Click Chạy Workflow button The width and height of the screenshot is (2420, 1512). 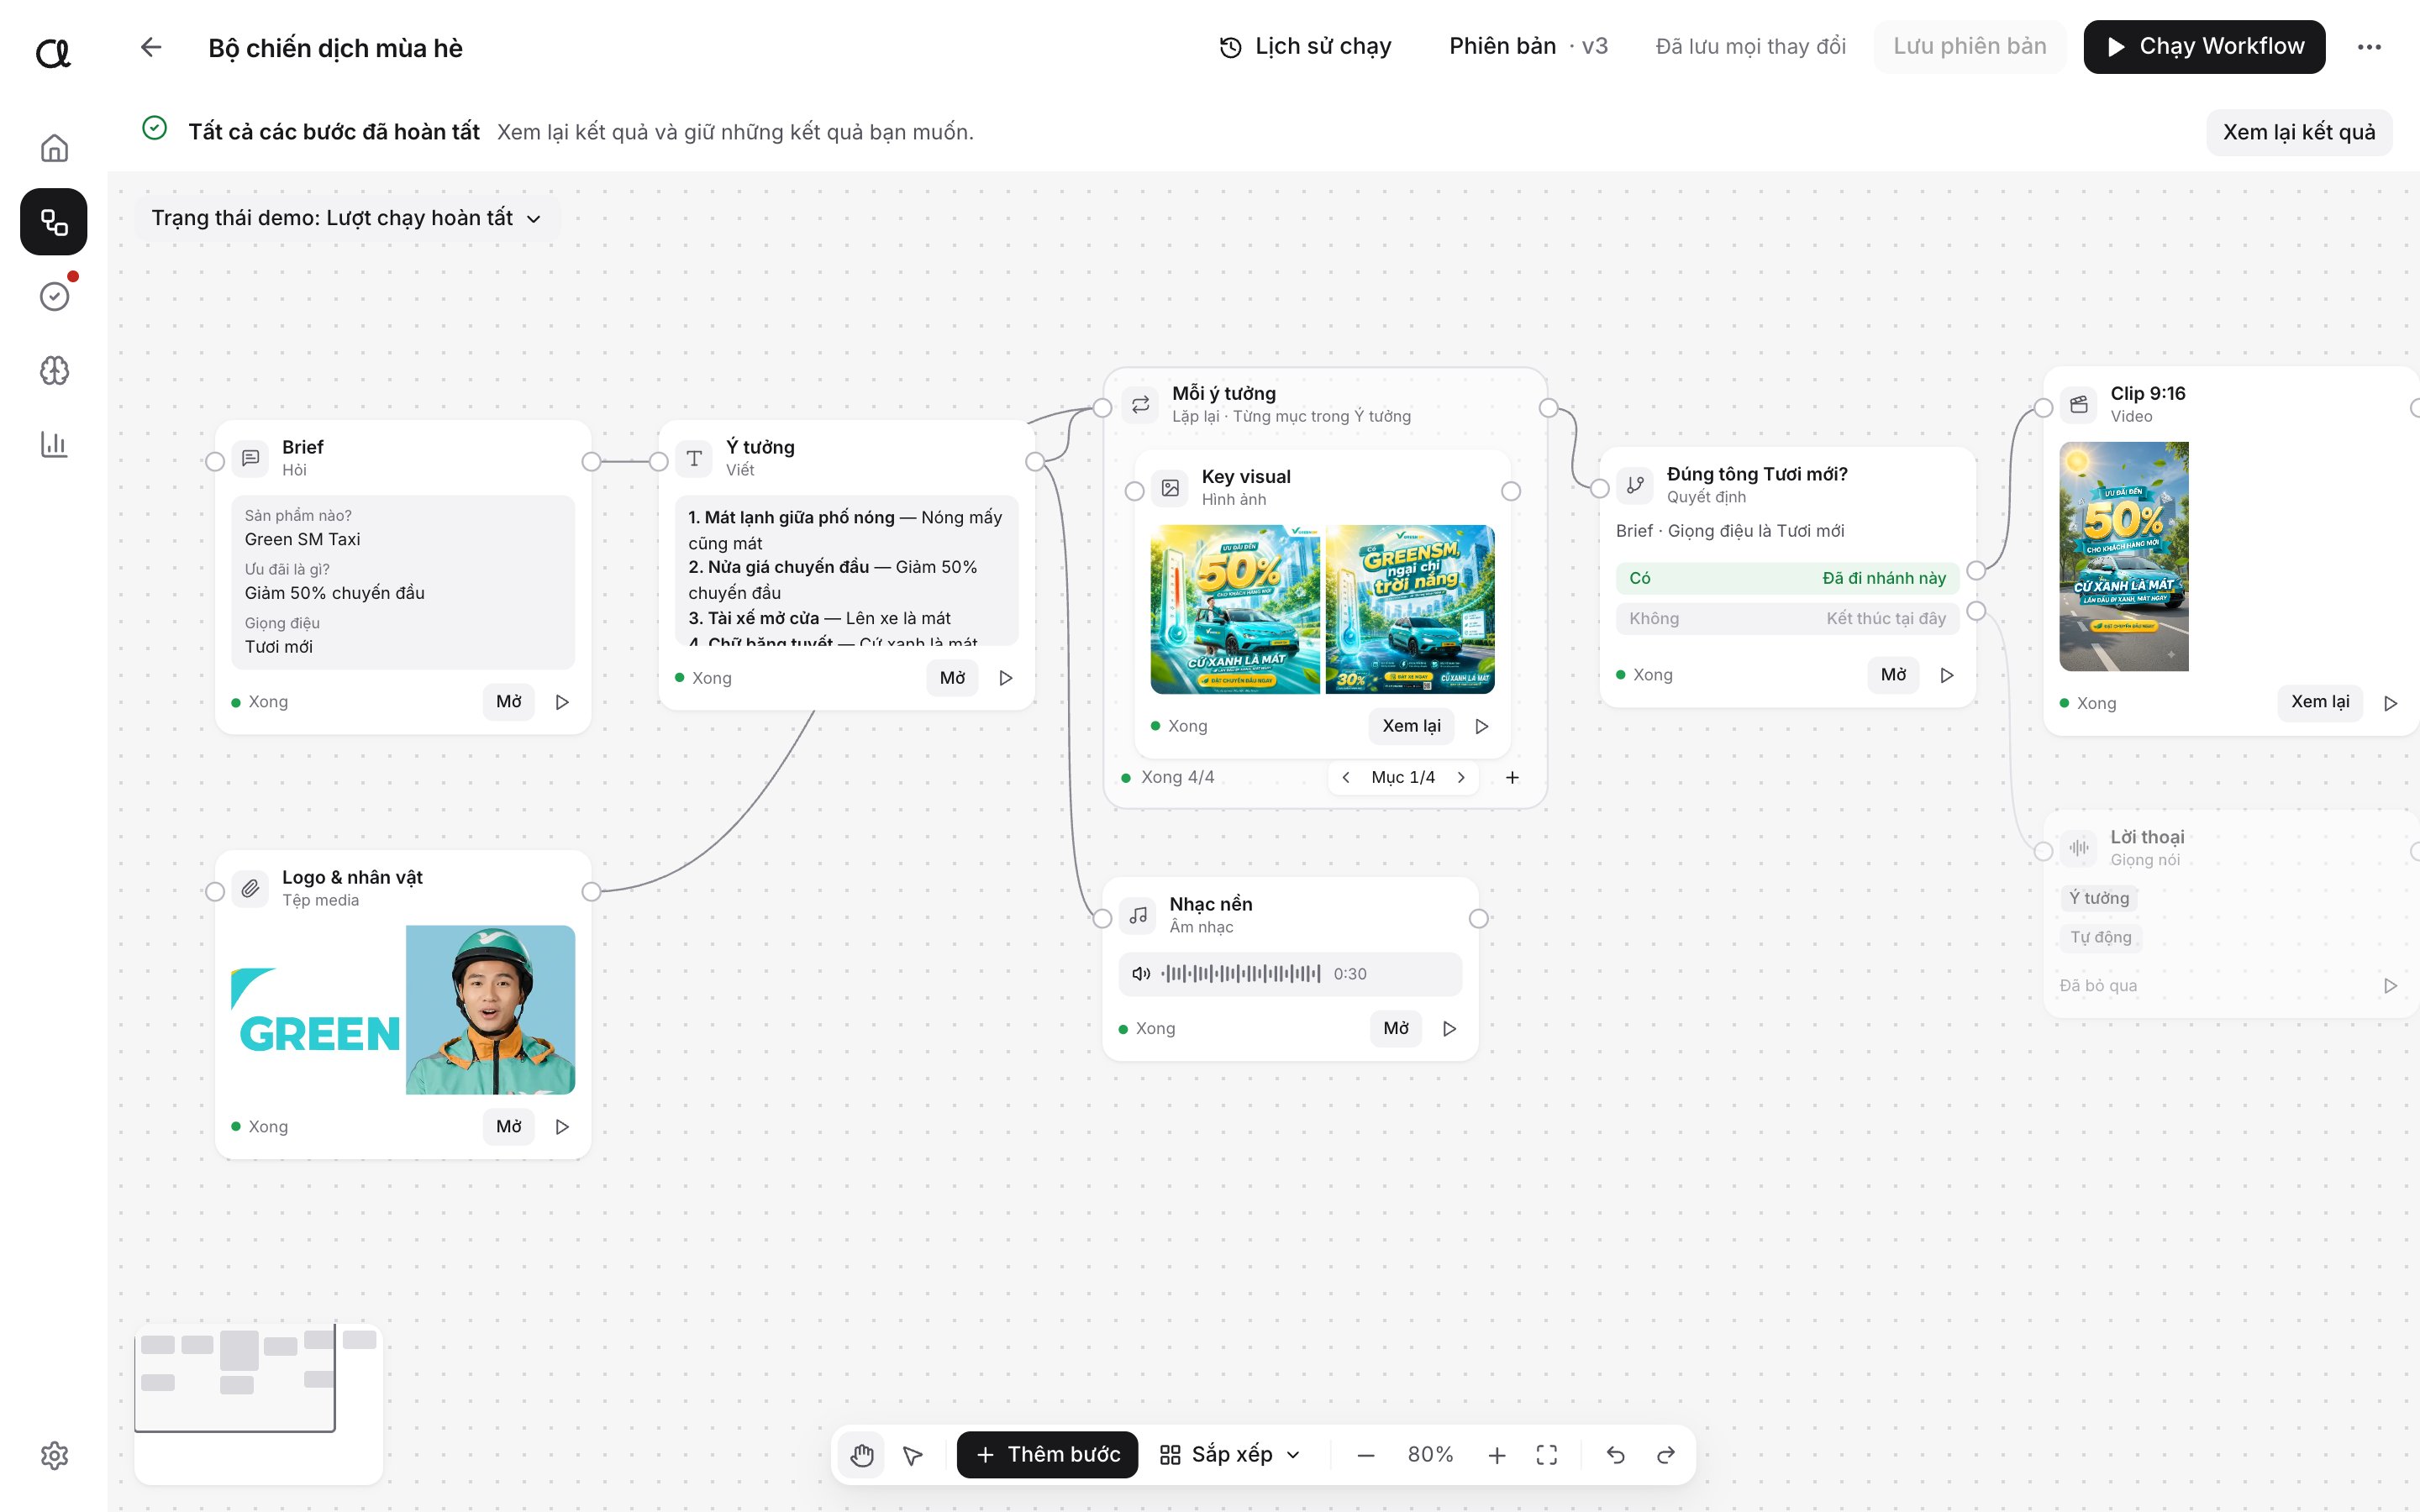(2204, 47)
